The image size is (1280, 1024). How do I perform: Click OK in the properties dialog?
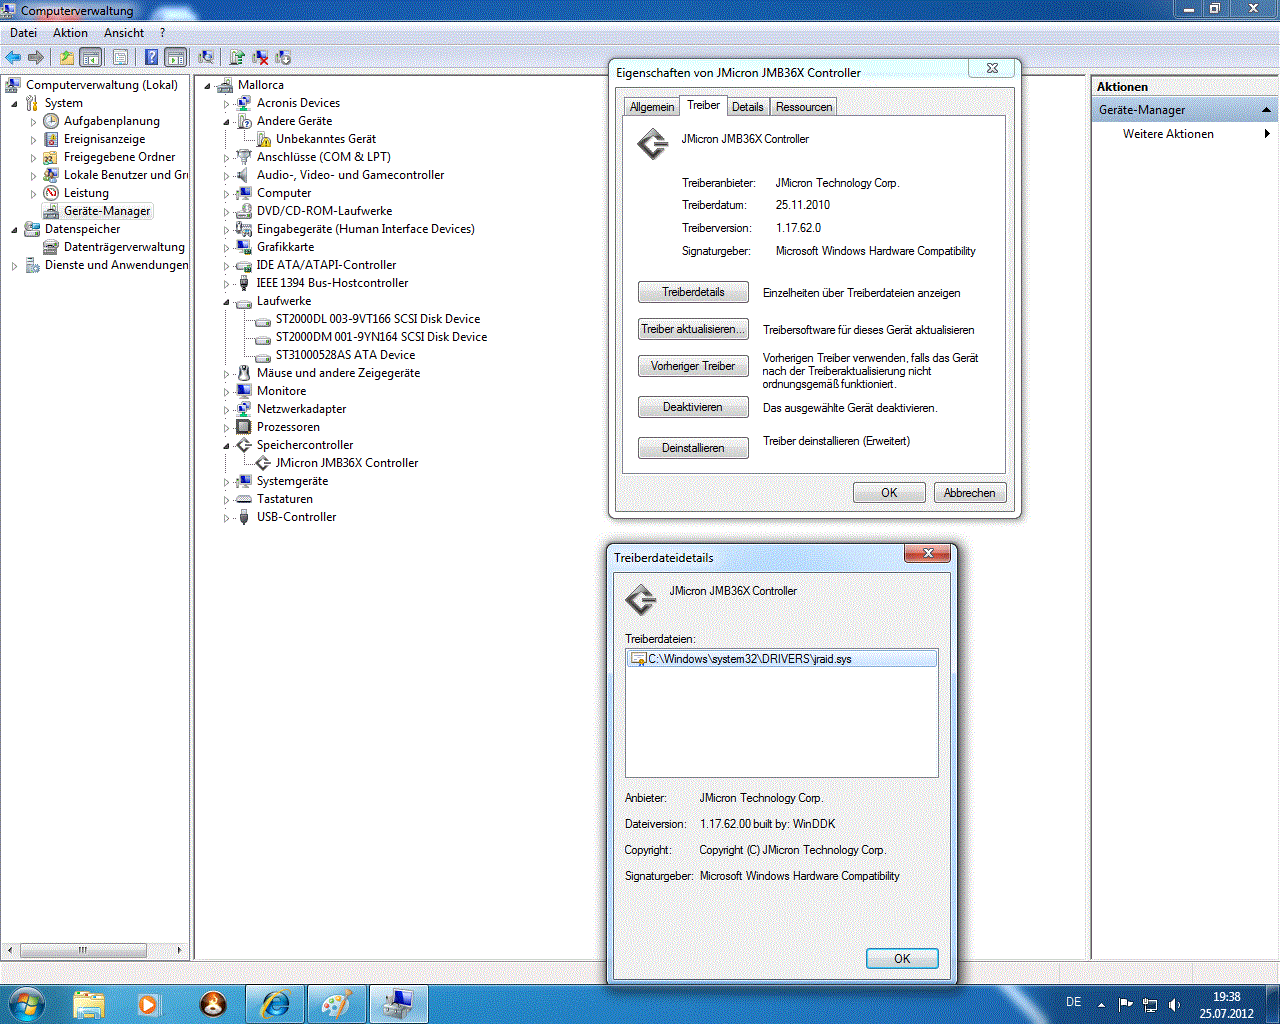[x=889, y=493]
